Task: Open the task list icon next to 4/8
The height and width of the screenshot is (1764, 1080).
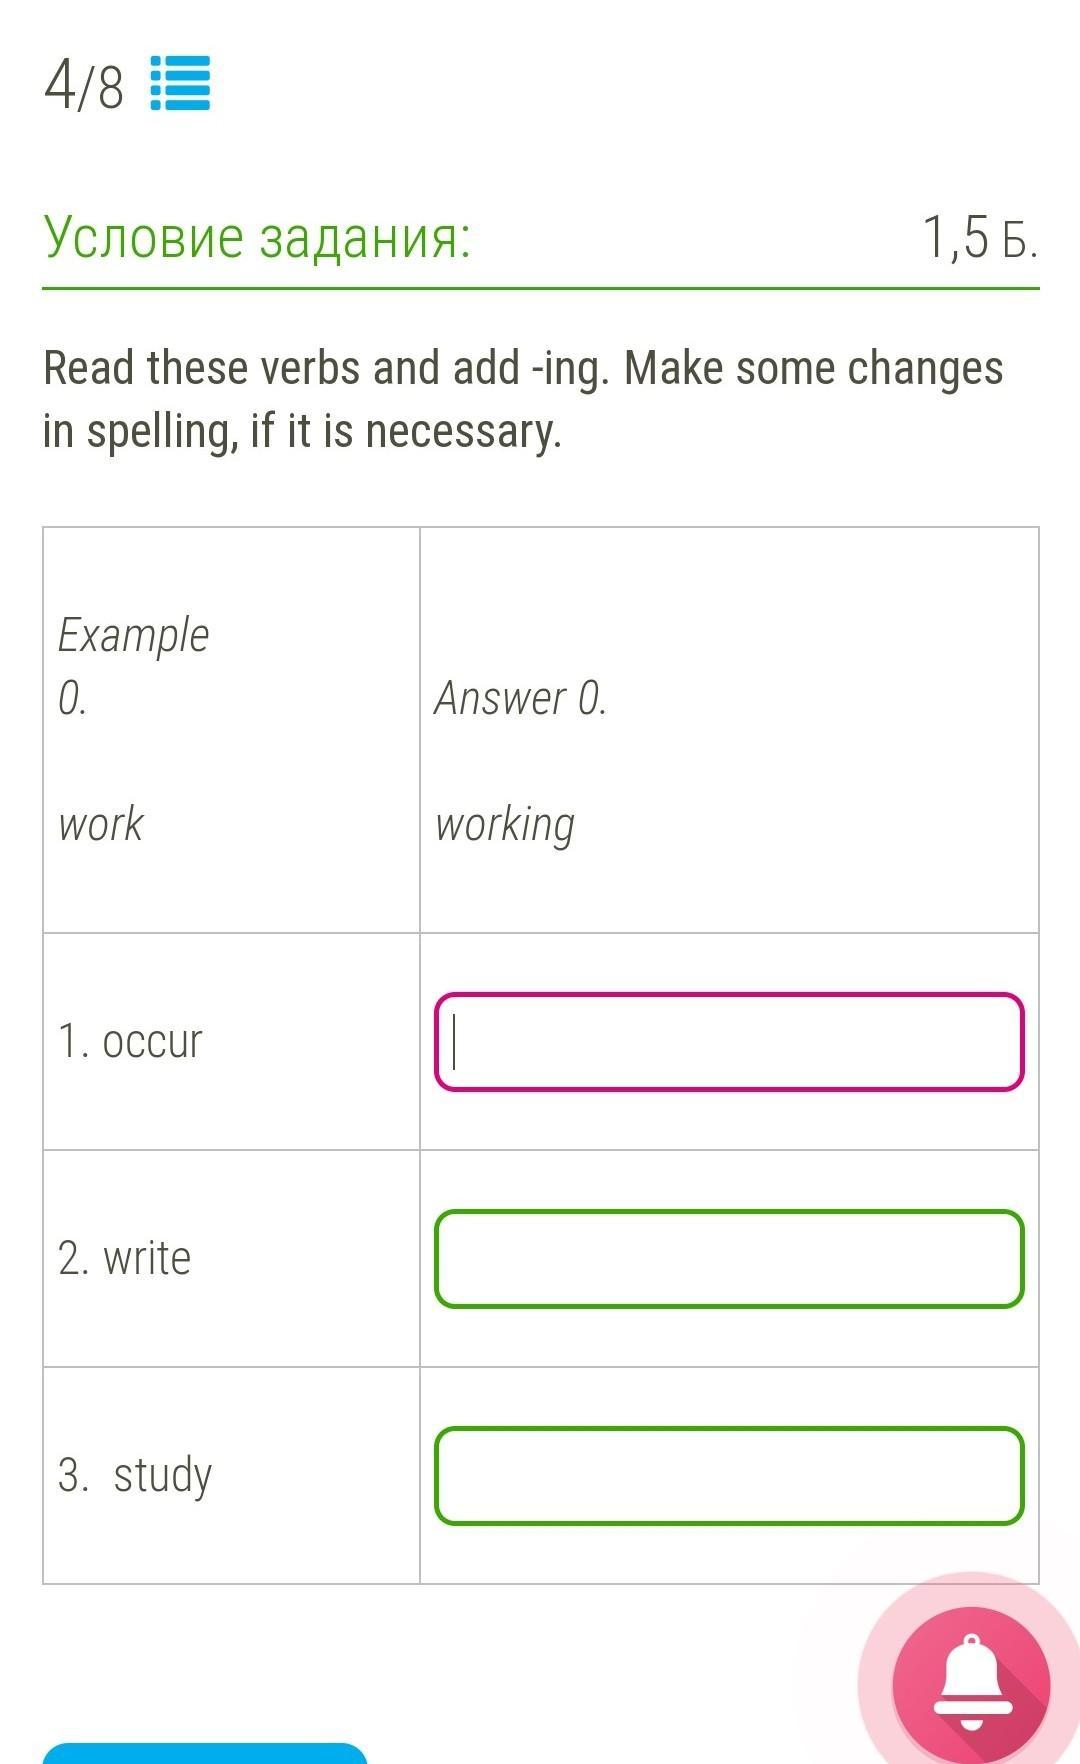Action: 180,84
